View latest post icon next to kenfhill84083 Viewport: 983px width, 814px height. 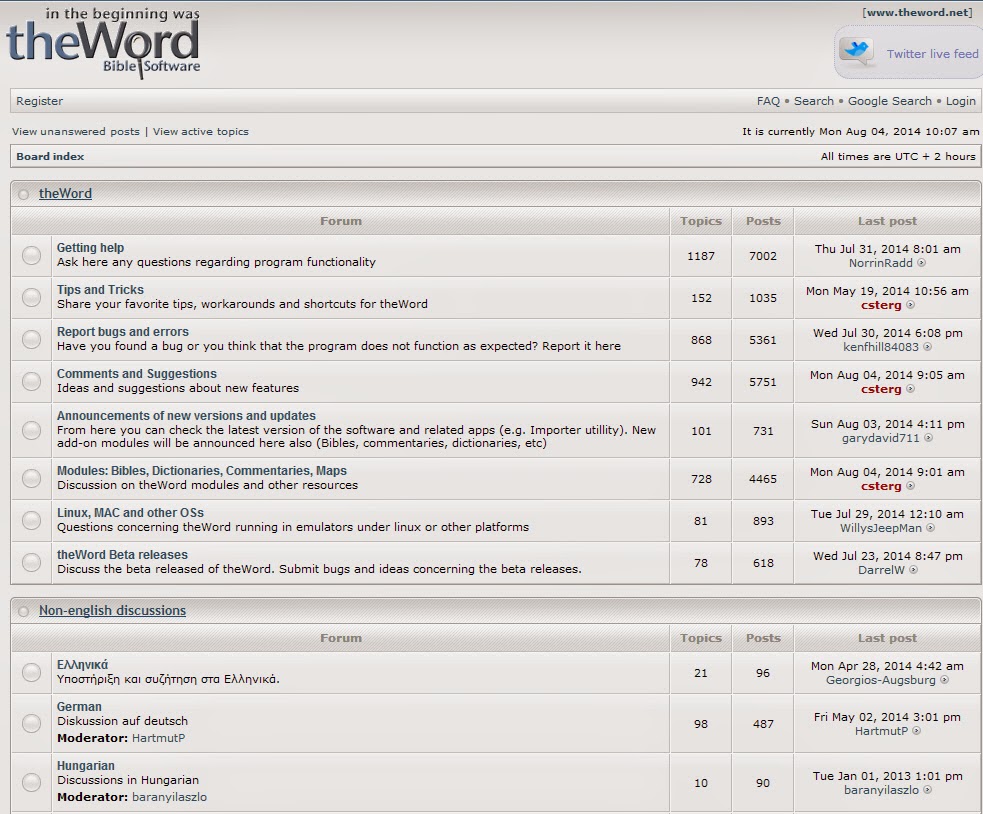pos(927,347)
